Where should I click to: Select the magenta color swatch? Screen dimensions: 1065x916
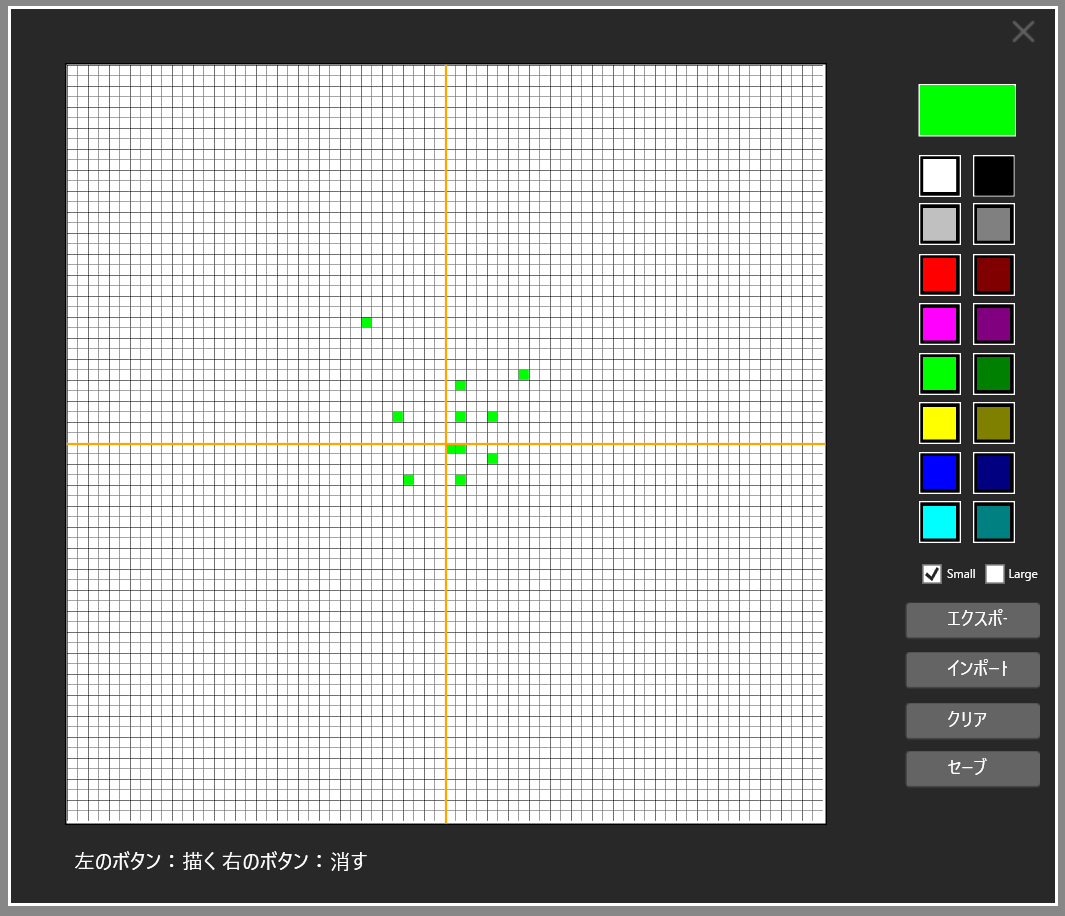coord(939,324)
